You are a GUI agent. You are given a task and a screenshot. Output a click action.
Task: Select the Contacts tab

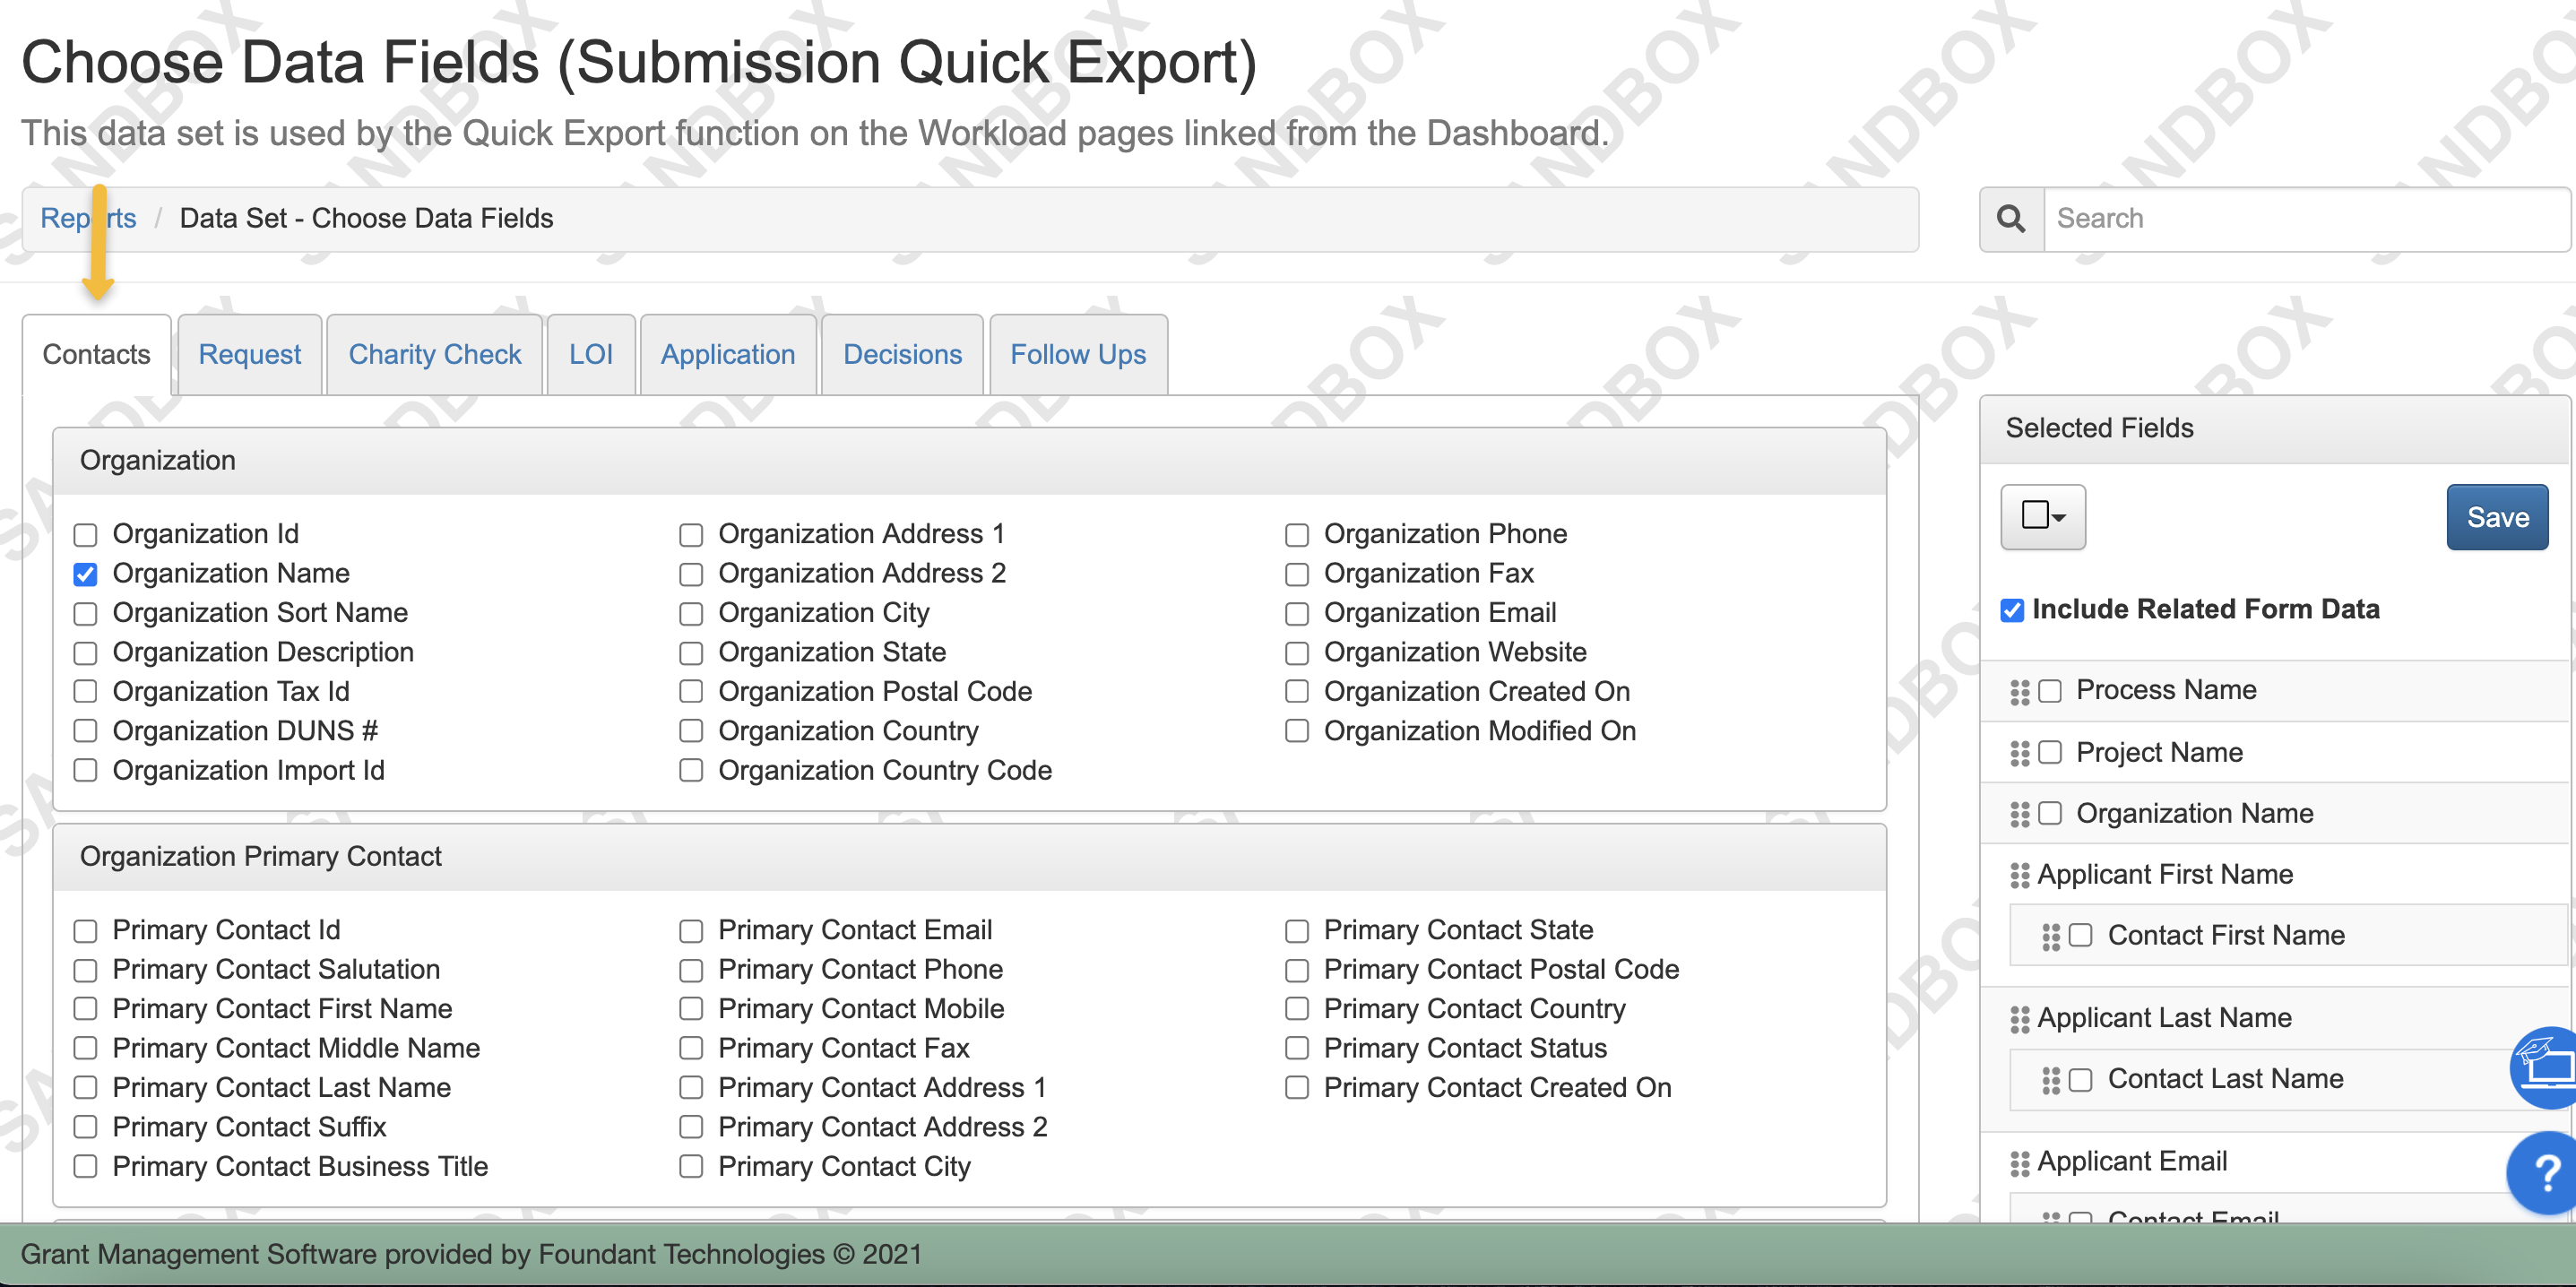pos(97,355)
